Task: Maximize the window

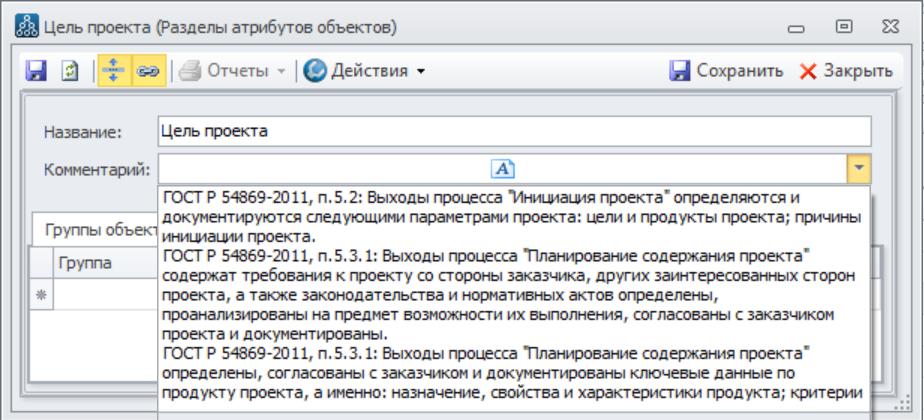Action: [x=845, y=25]
